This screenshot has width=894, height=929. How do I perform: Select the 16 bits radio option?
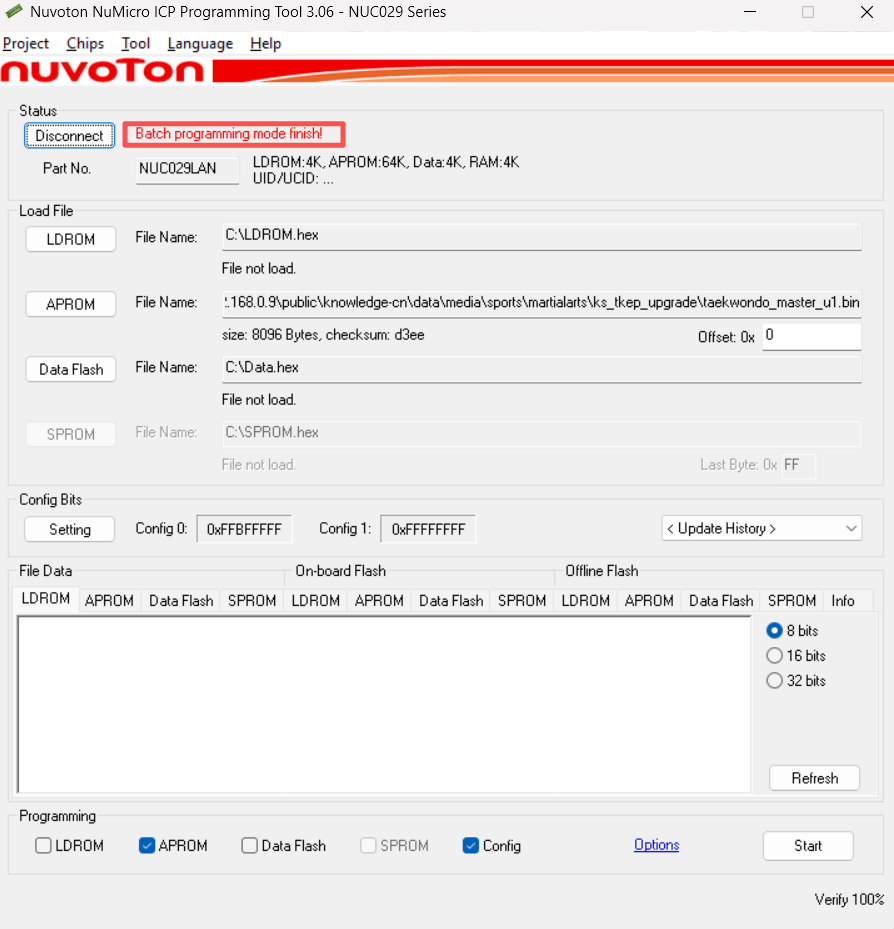pos(775,656)
